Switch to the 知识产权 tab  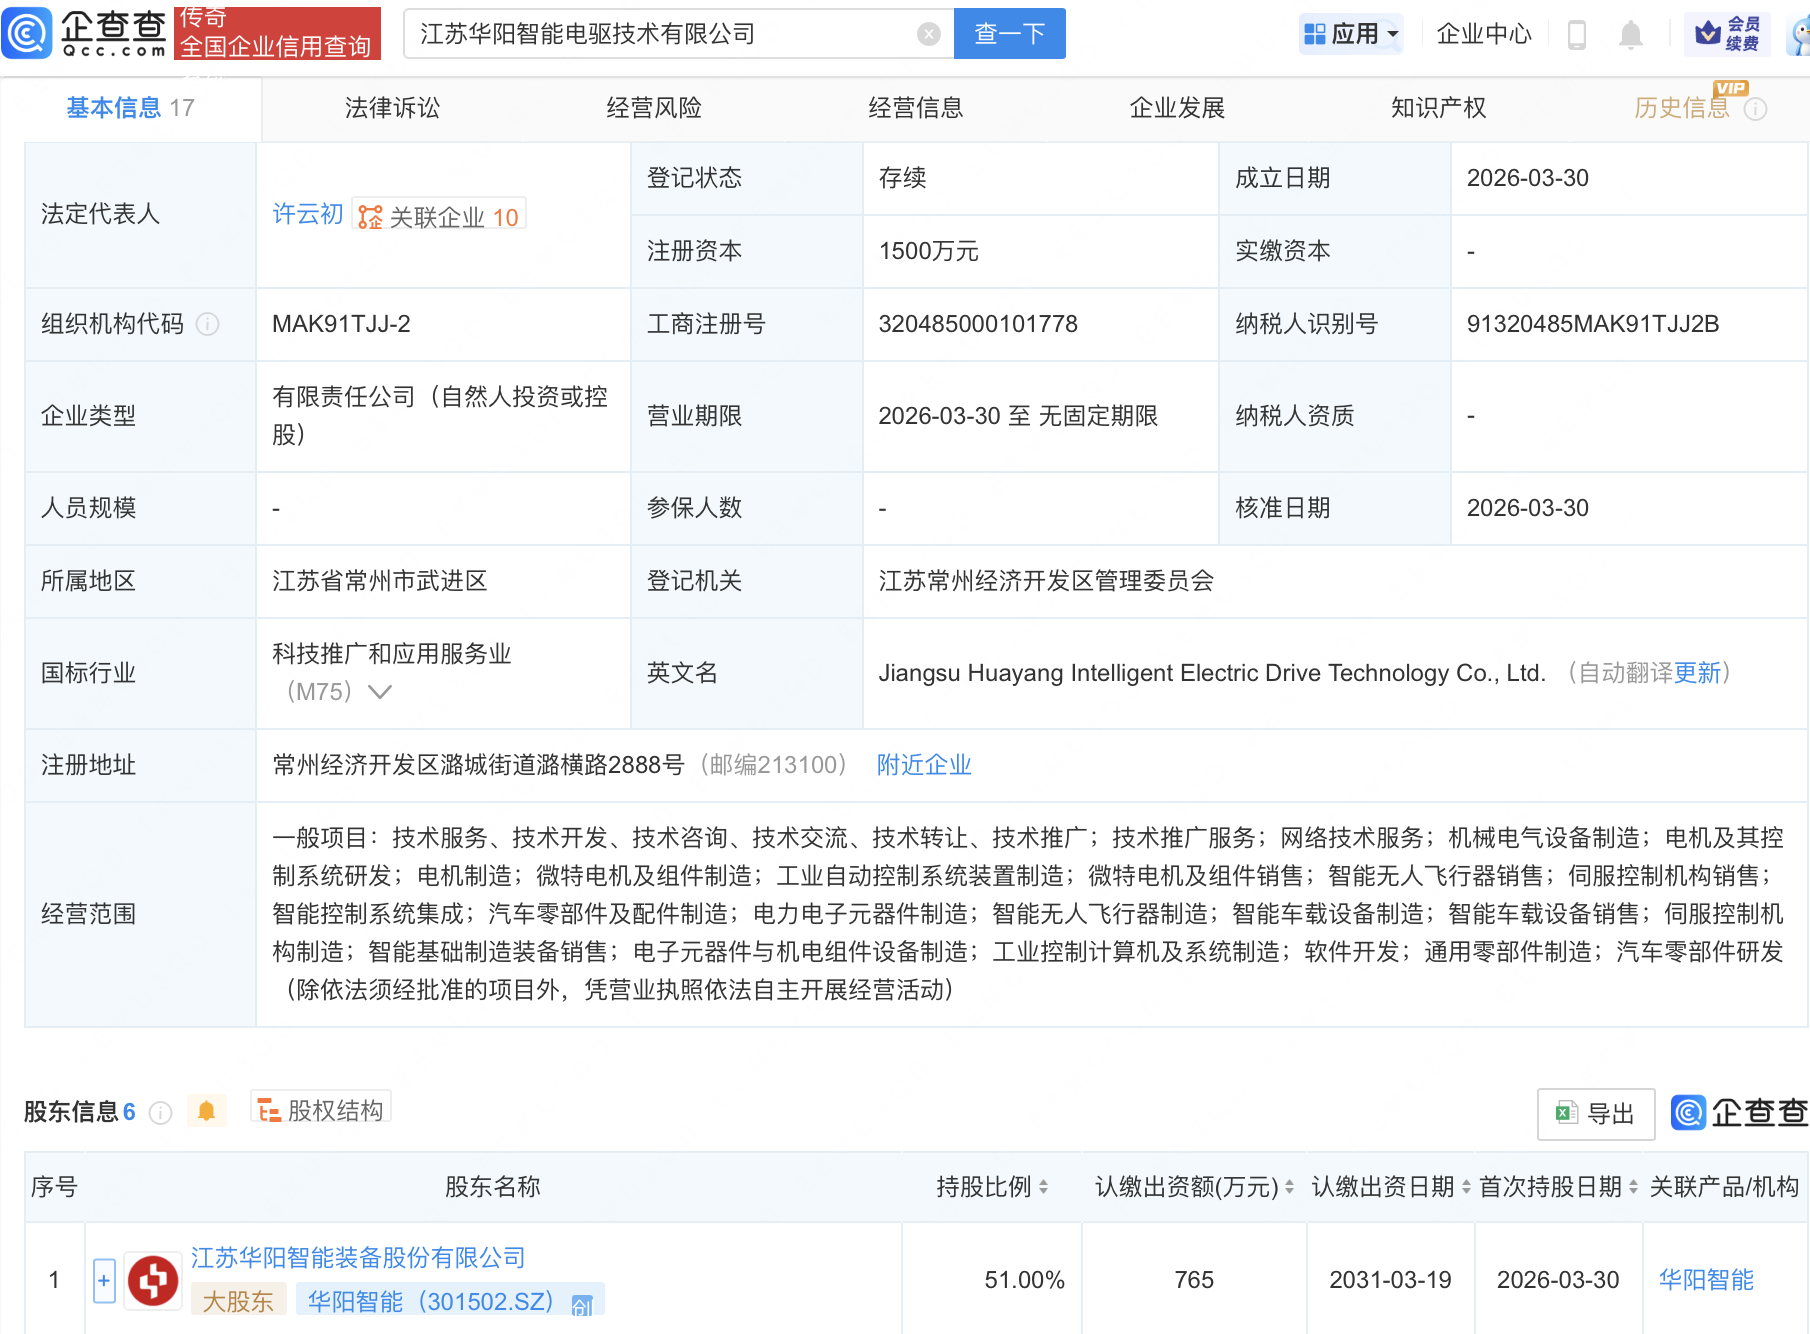click(x=1438, y=108)
